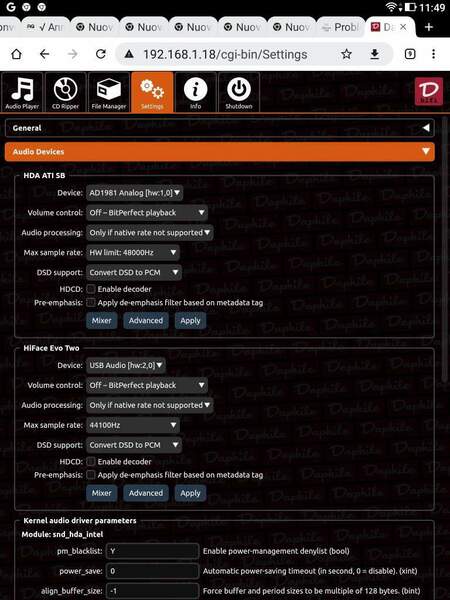Enable de-emphasis filter for HDA ATI SB
Viewport: 450px width, 600px height.
click(91, 302)
